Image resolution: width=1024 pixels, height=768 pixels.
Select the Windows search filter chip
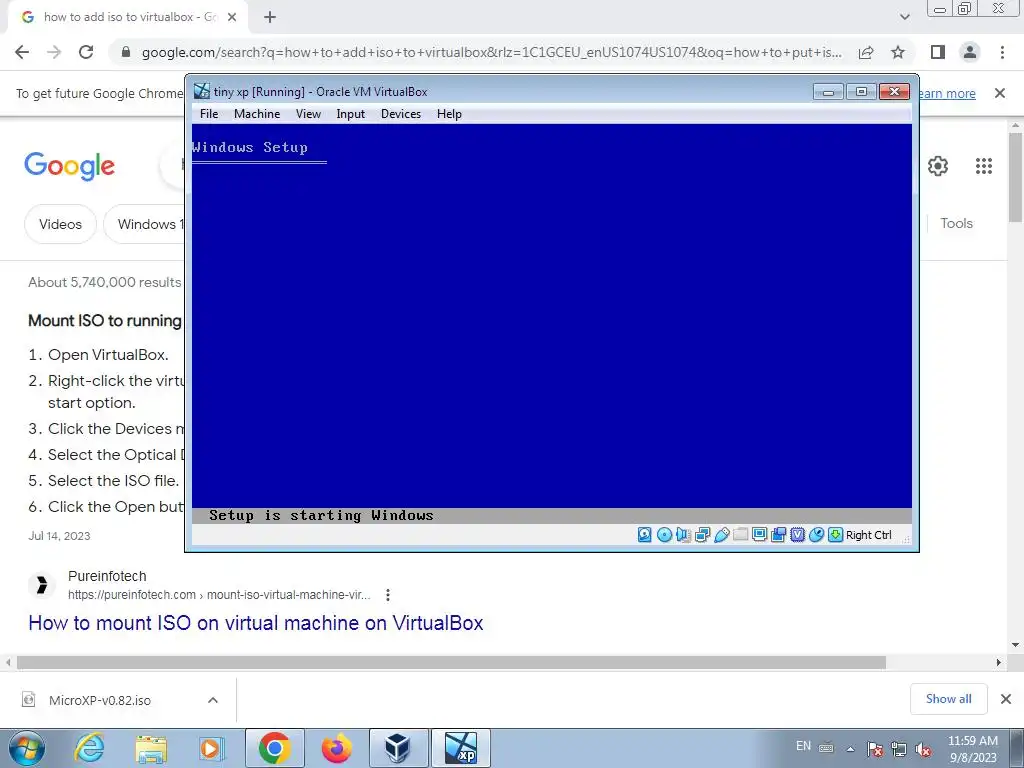(145, 224)
